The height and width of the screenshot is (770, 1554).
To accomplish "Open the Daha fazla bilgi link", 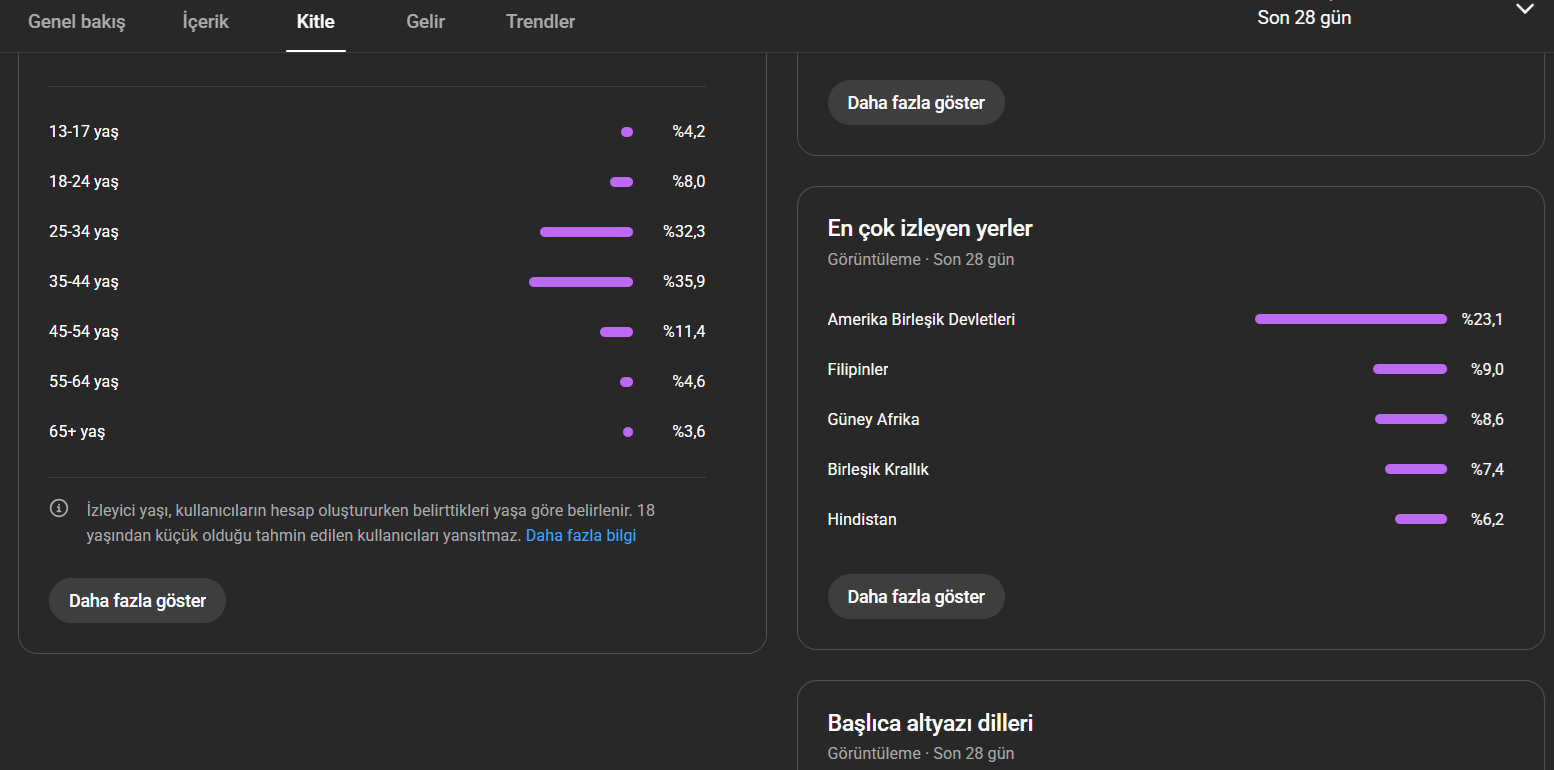I will coord(581,535).
